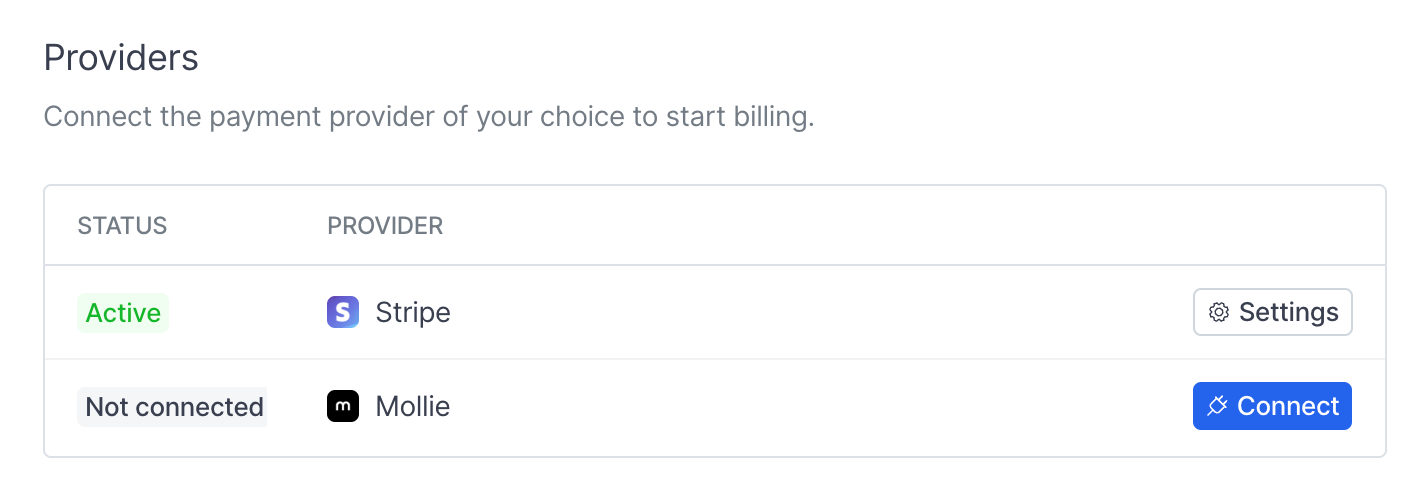
Task: Click the Providers section heading
Action: click(121, 58)
